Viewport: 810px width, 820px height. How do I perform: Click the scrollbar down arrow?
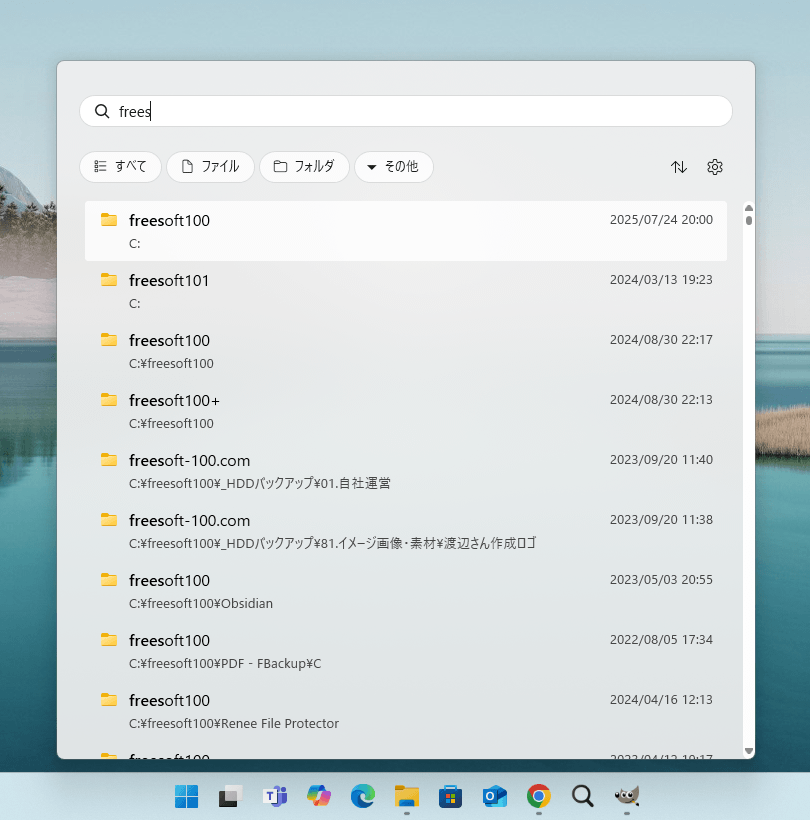pos(749,751)
